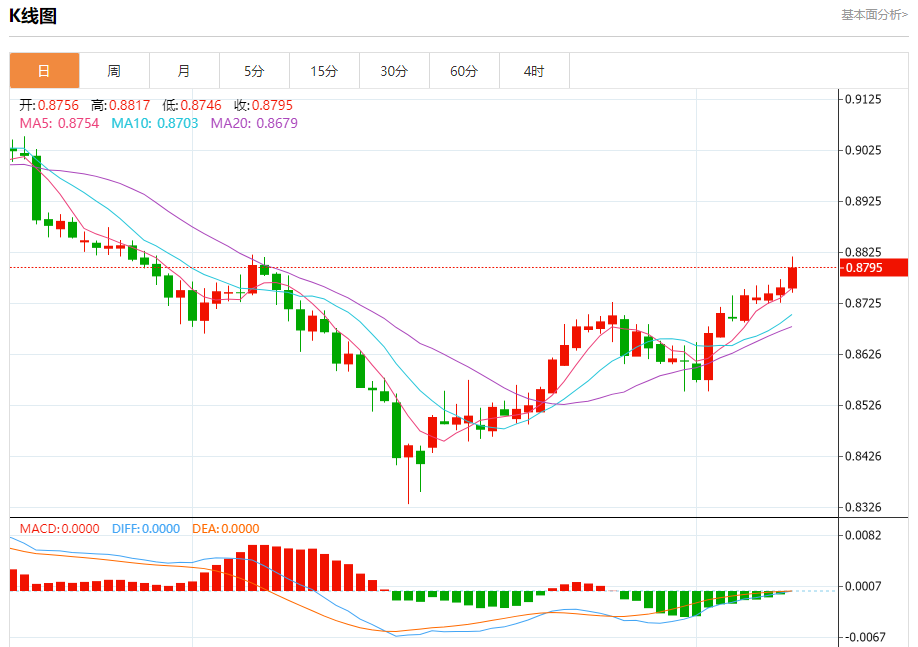Open the 5分 interval tab

click(x=254, y=71)
